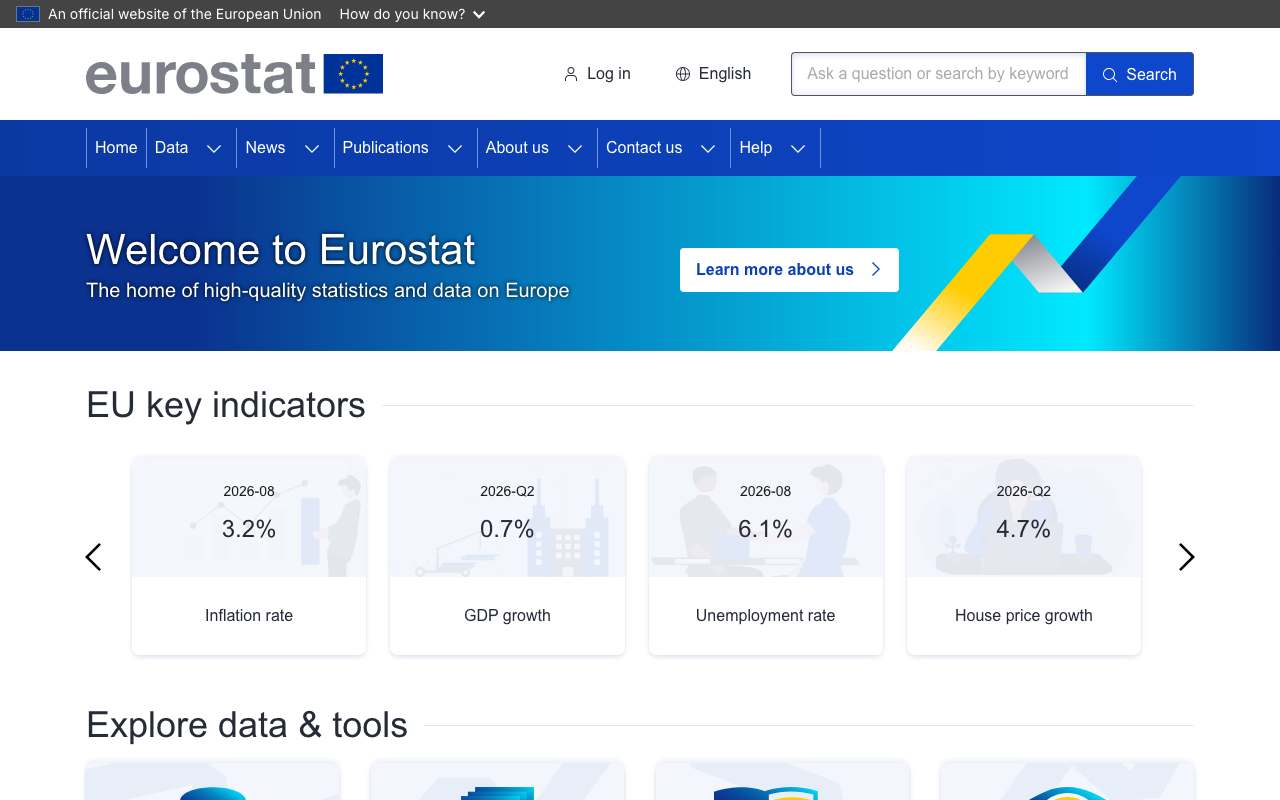The height and width of the screenshot is (800, 1280).
Task: Open the Inflation rate indicator card
Action: point(249,556)
